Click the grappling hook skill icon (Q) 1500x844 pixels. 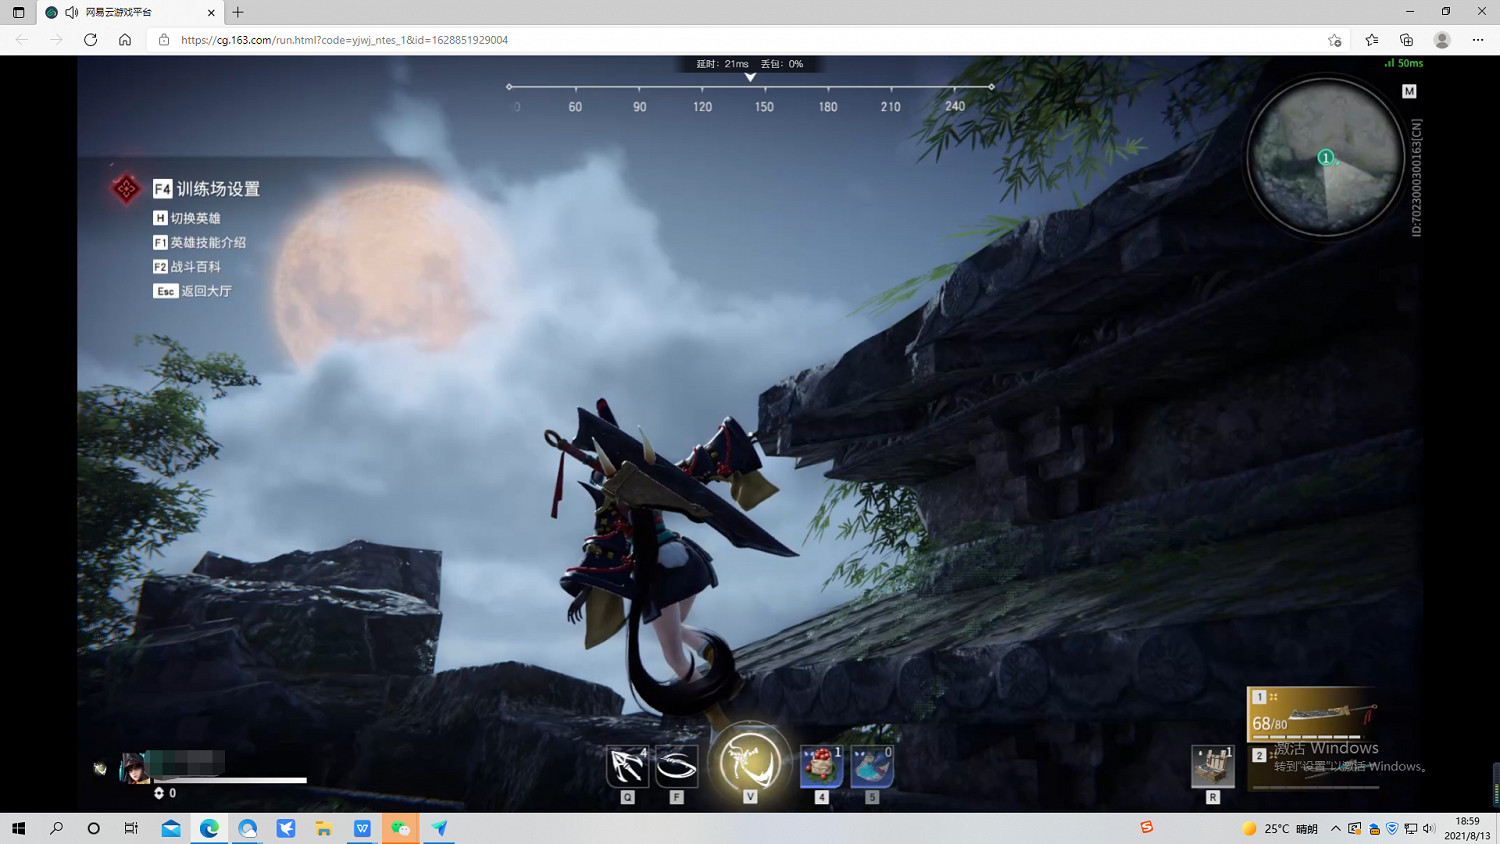click(x=627, y=767)
